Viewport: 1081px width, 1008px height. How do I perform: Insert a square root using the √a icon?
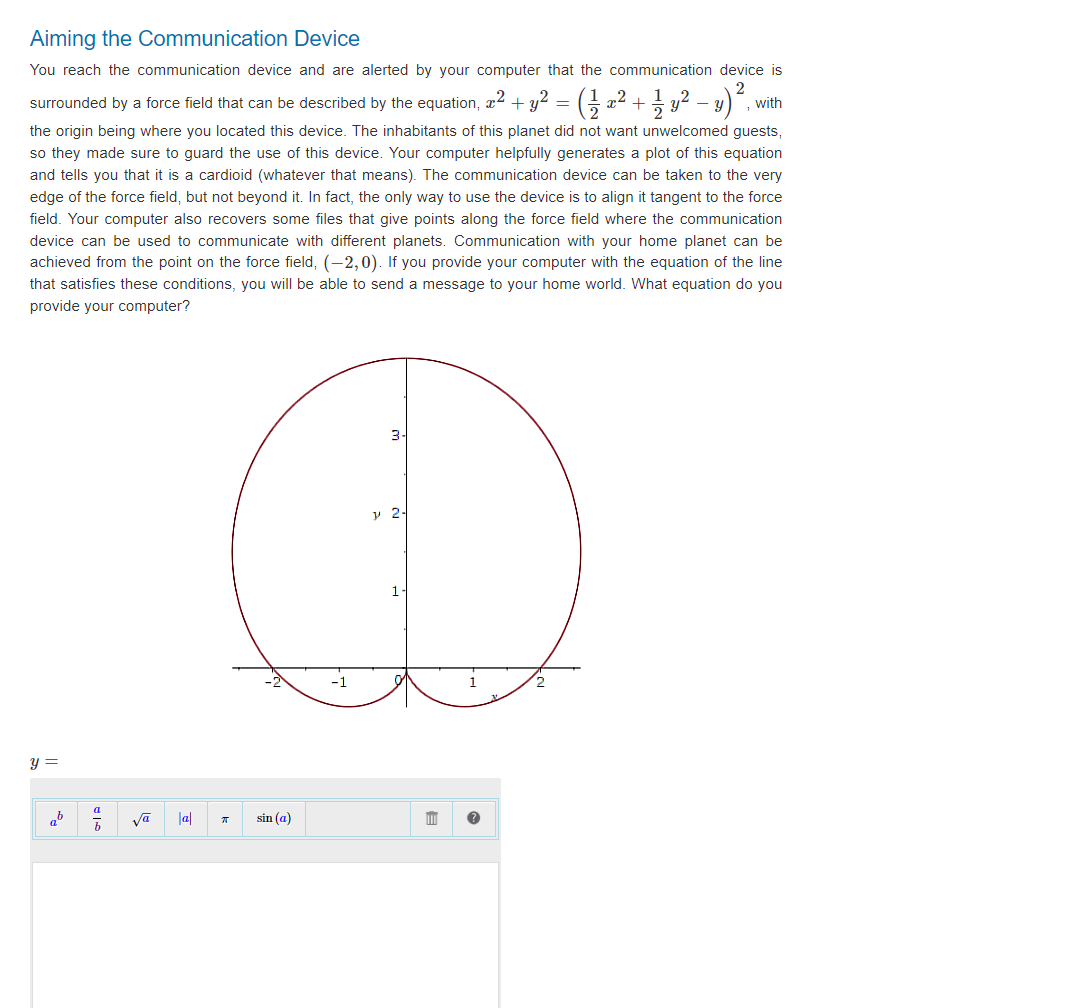coord(139,818)
